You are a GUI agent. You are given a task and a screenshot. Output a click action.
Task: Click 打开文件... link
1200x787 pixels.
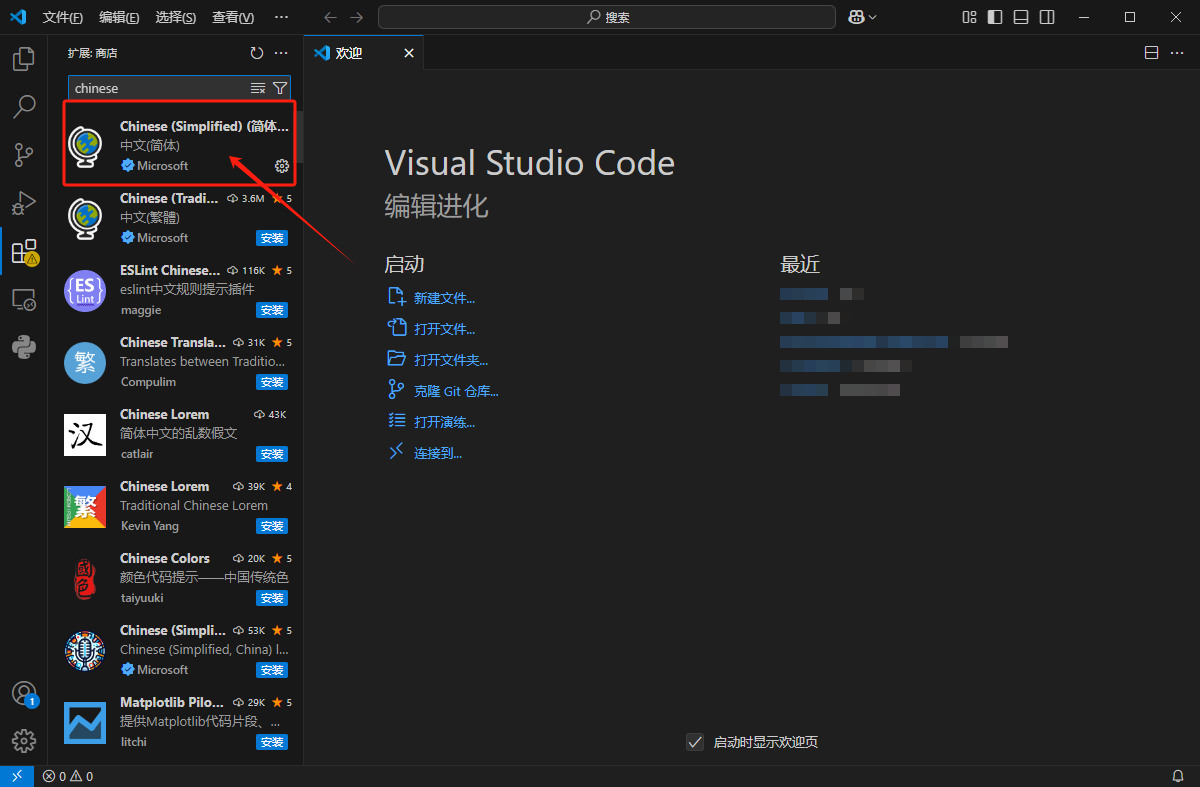pyautogui.click(x=444, y=329)
